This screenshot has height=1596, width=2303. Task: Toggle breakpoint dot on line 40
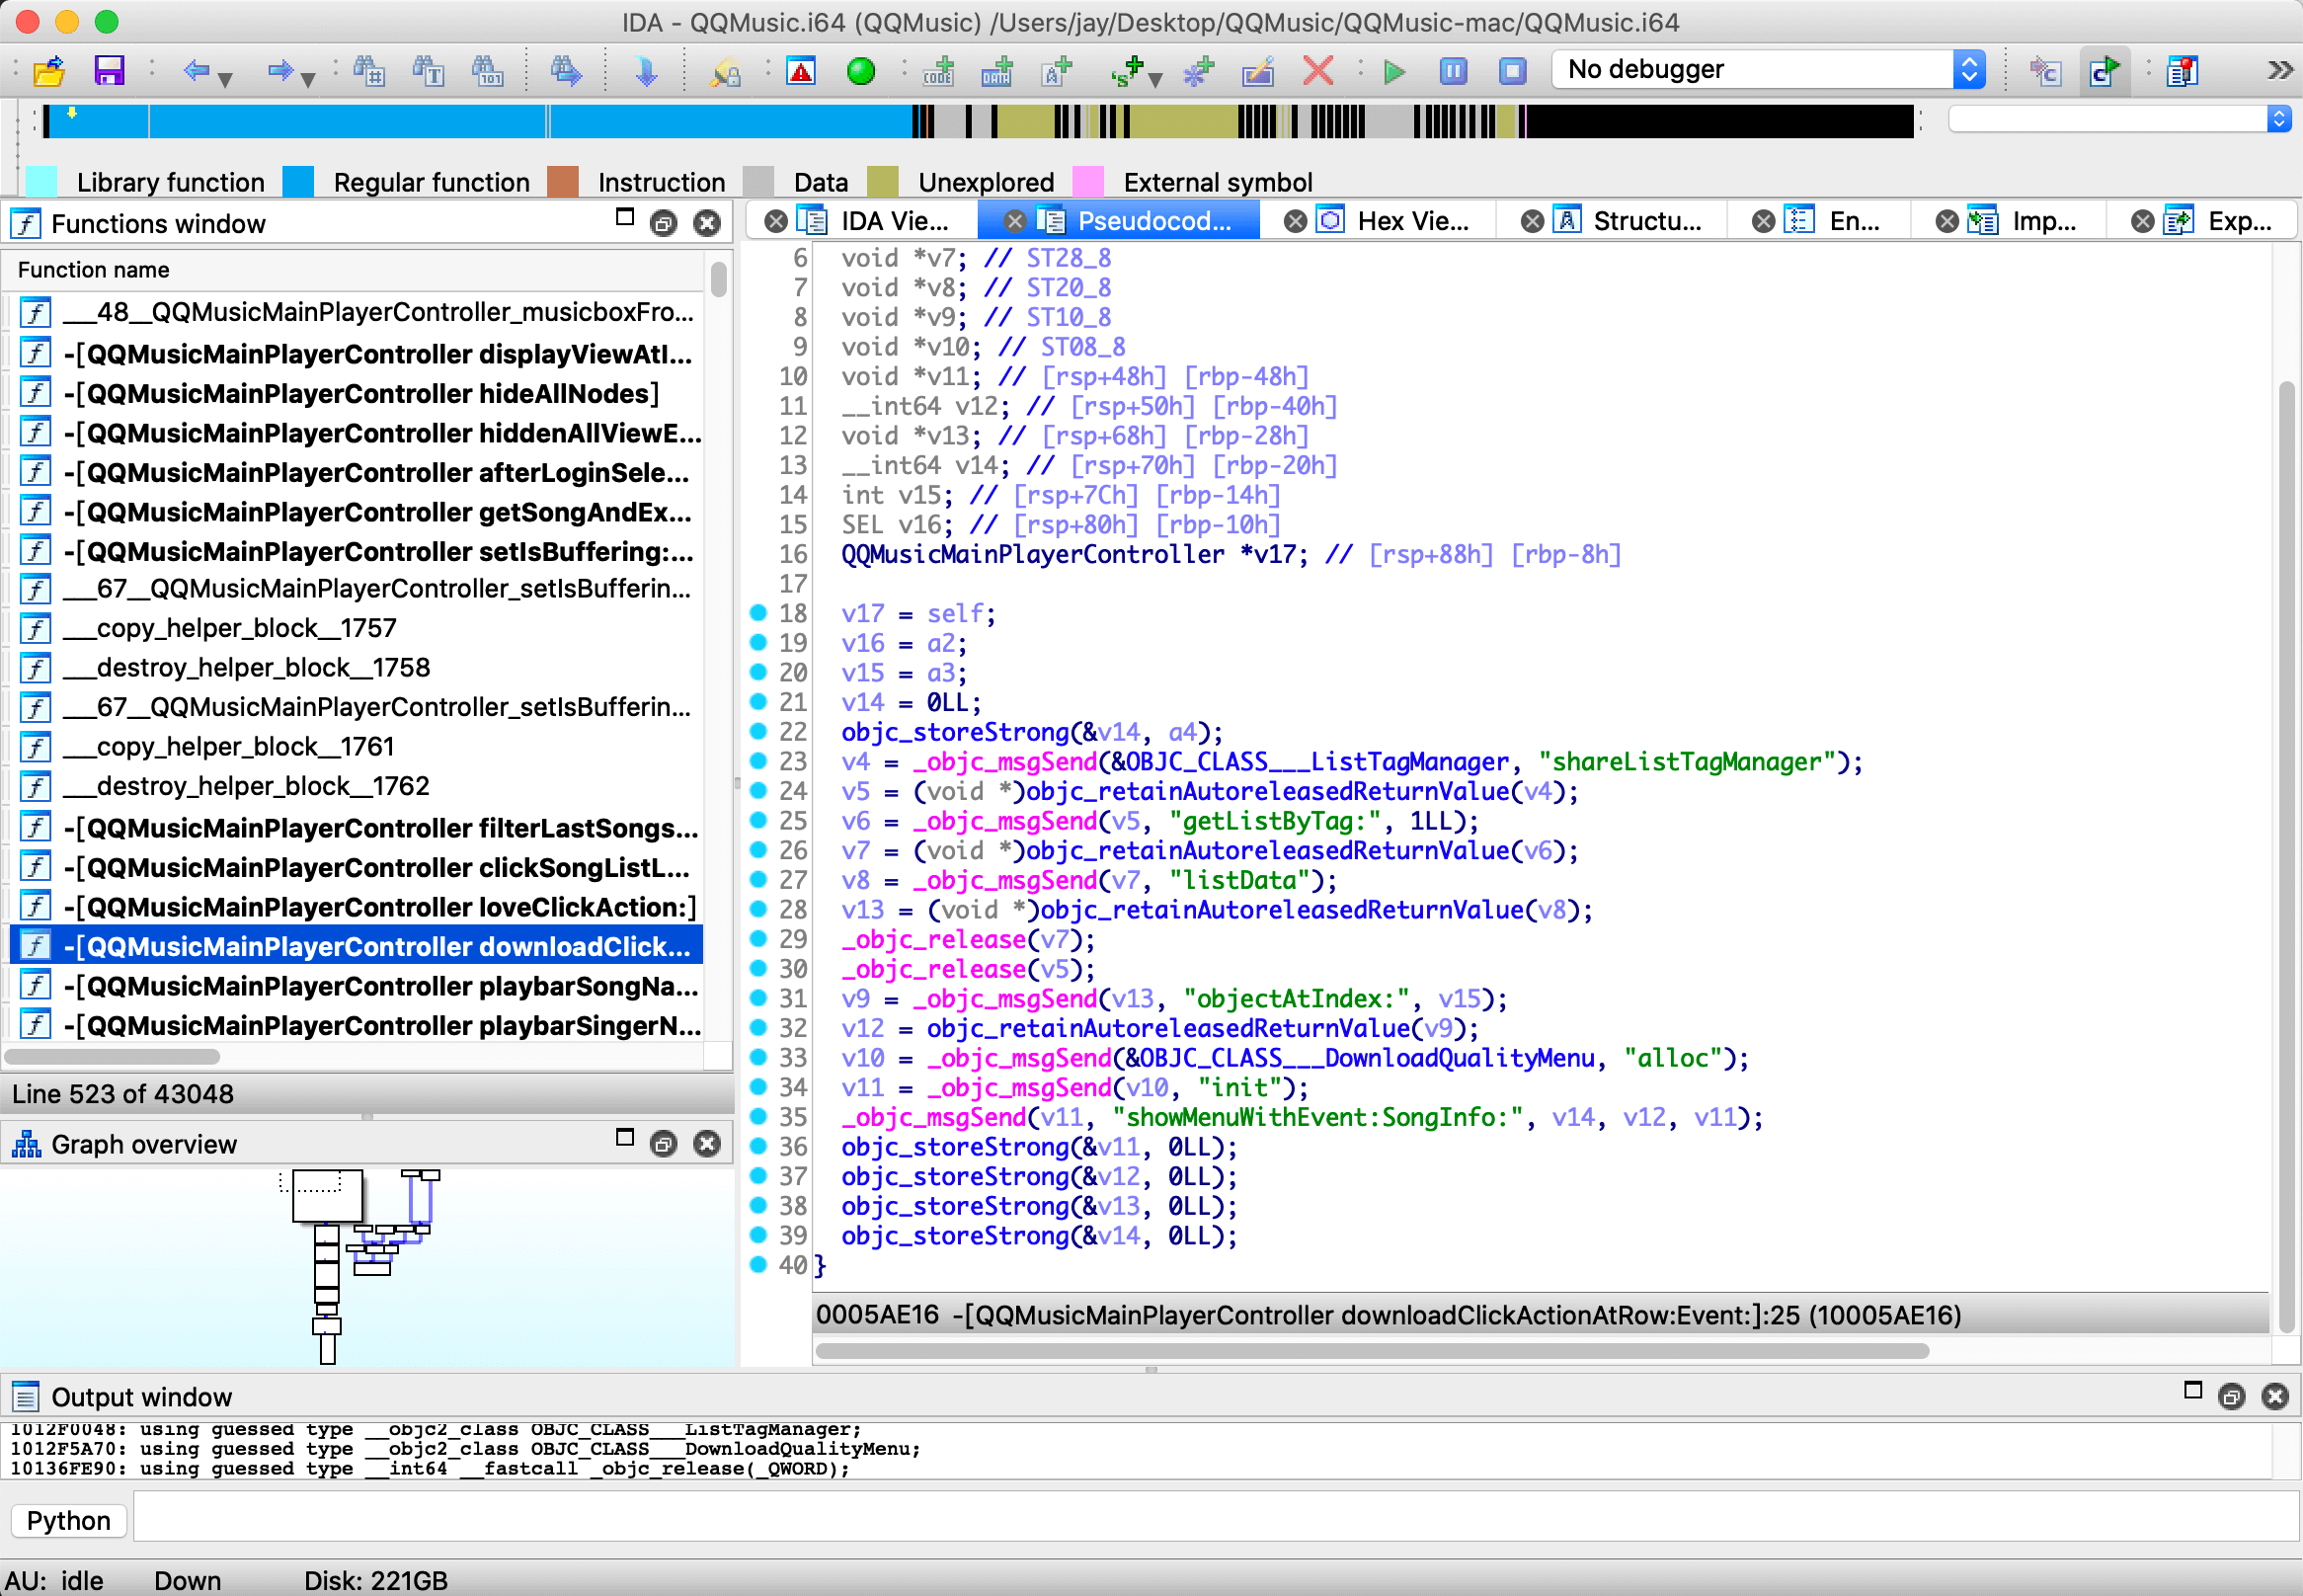click(758, 1264)
